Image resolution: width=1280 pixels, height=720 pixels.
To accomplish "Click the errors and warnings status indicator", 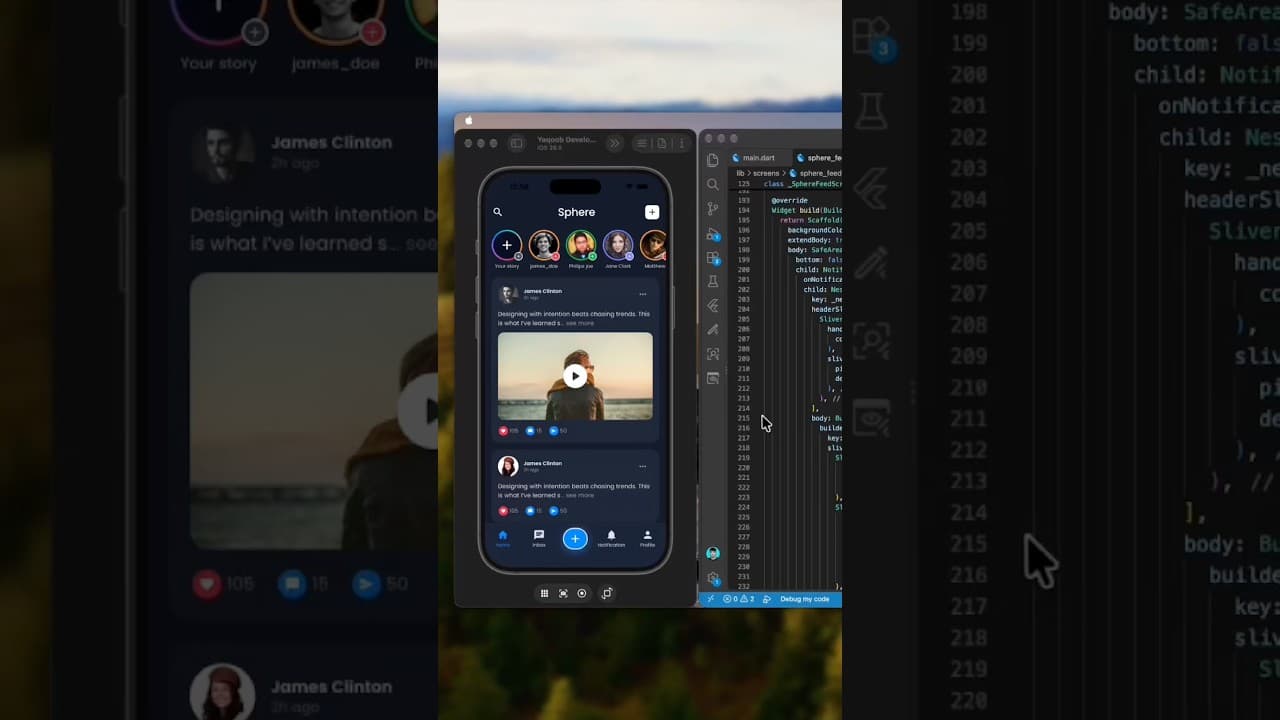I will pyautogui.click(x=739, y=599).
